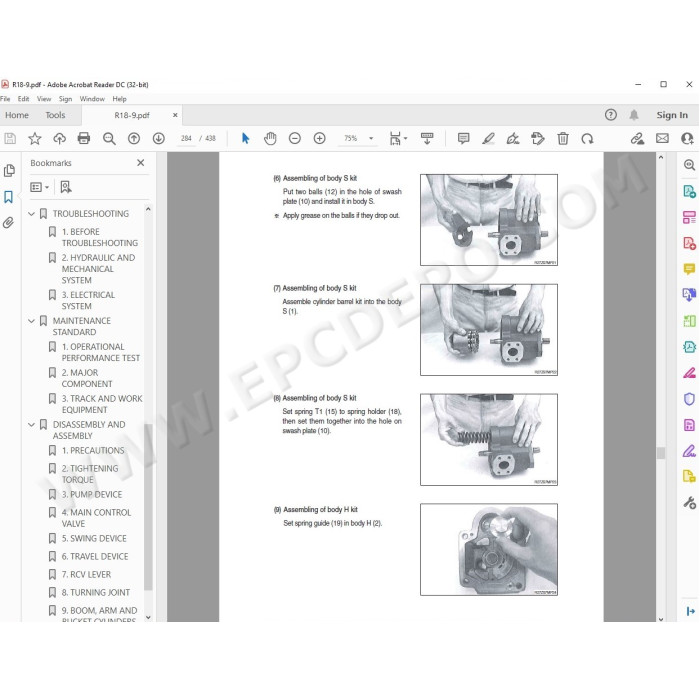Click the bookmarks panel scrollbar thumb
Viewport: 700px width, 700px height.
point(148,507)
